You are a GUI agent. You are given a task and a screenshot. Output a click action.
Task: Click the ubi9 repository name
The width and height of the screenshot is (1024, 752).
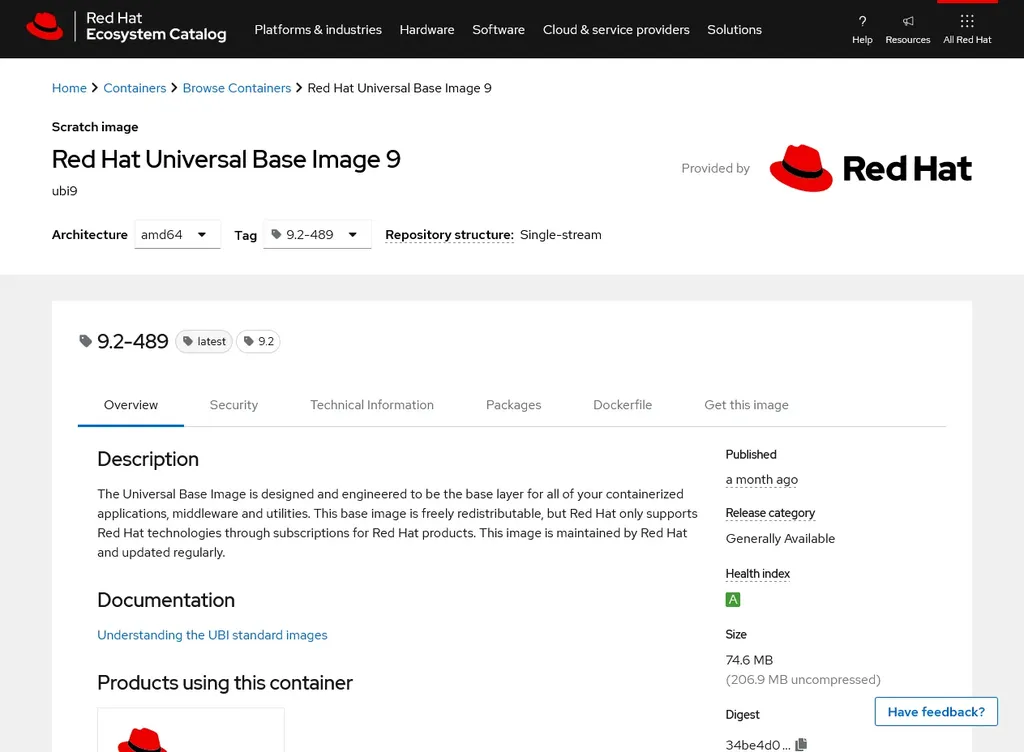[65, 191]
